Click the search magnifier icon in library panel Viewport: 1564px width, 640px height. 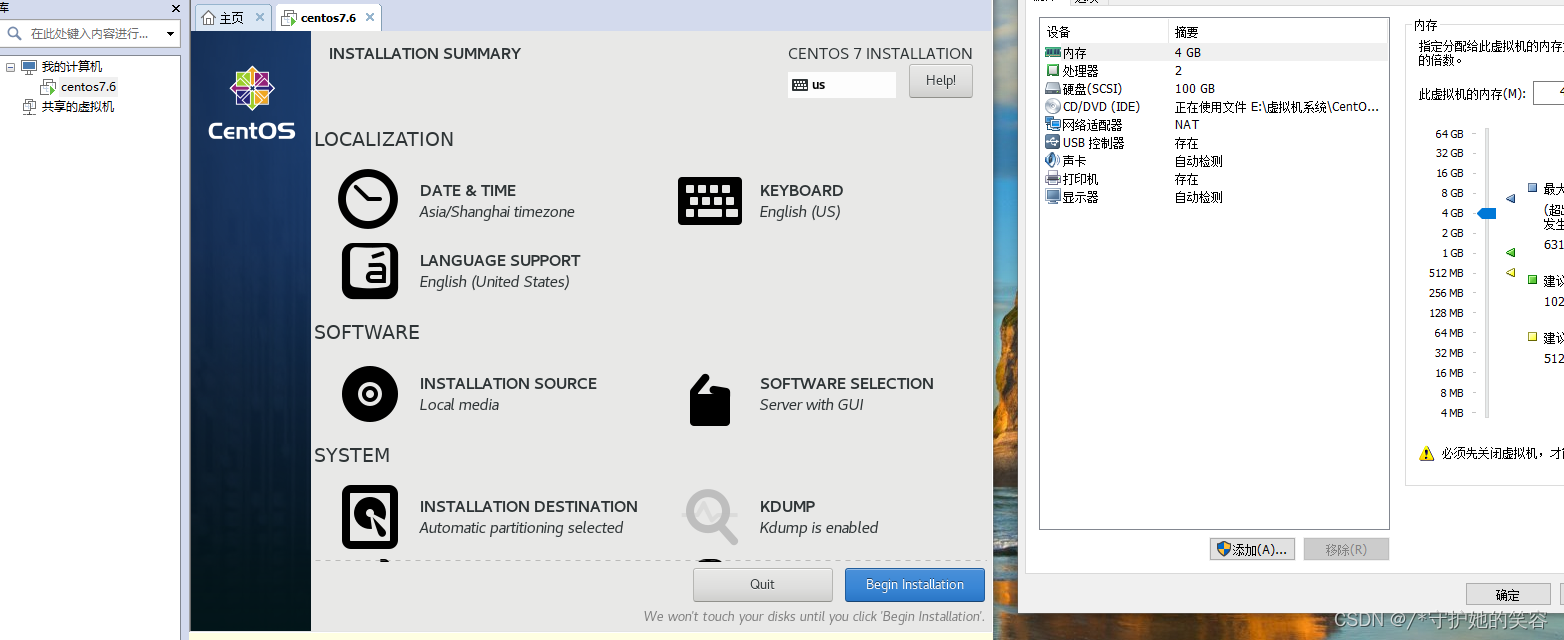[x=15, y=33]
